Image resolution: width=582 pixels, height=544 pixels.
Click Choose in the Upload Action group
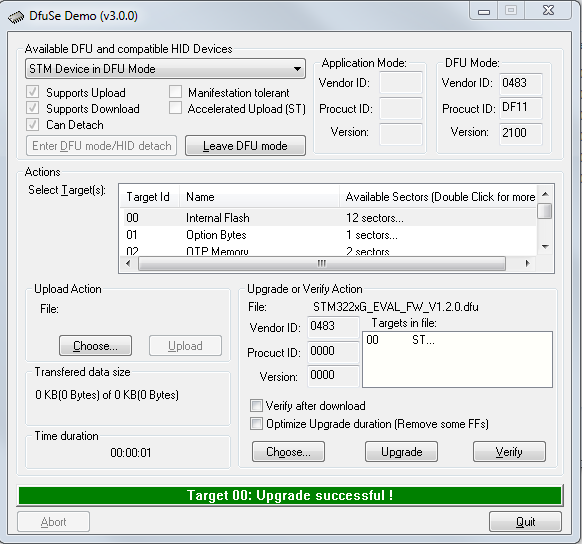click(95, 346)
